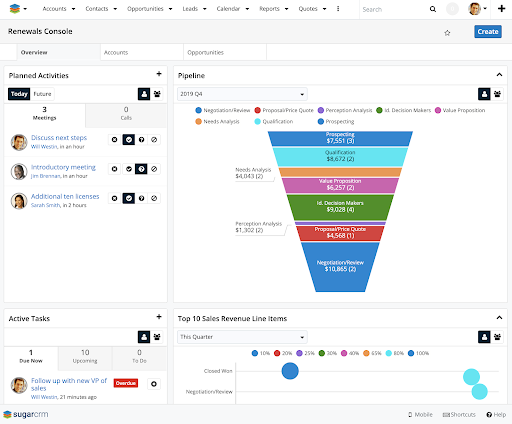This screenshot has height=424, width=512.
Task: Set no reply for Introductory meeting
Action: tap(154, 169)
